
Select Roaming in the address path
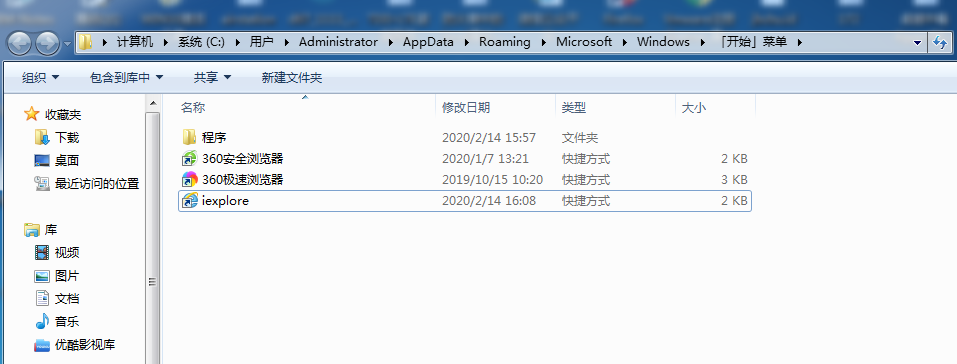coord(504,42)
